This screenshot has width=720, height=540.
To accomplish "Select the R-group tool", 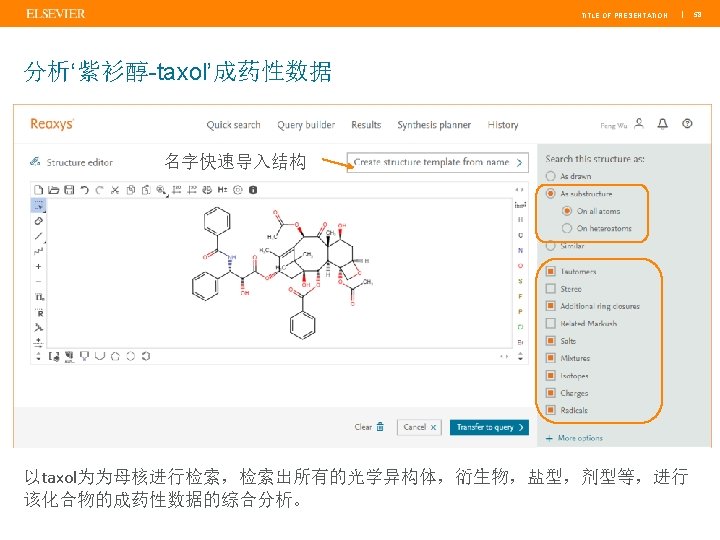I will coord(39,313).
